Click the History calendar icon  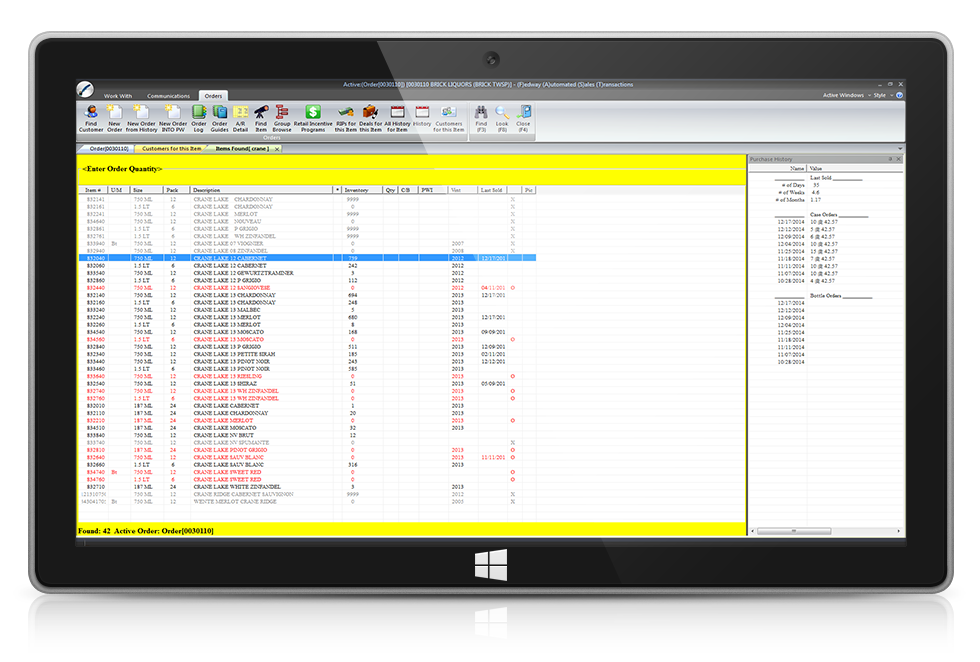click(422, 116)
